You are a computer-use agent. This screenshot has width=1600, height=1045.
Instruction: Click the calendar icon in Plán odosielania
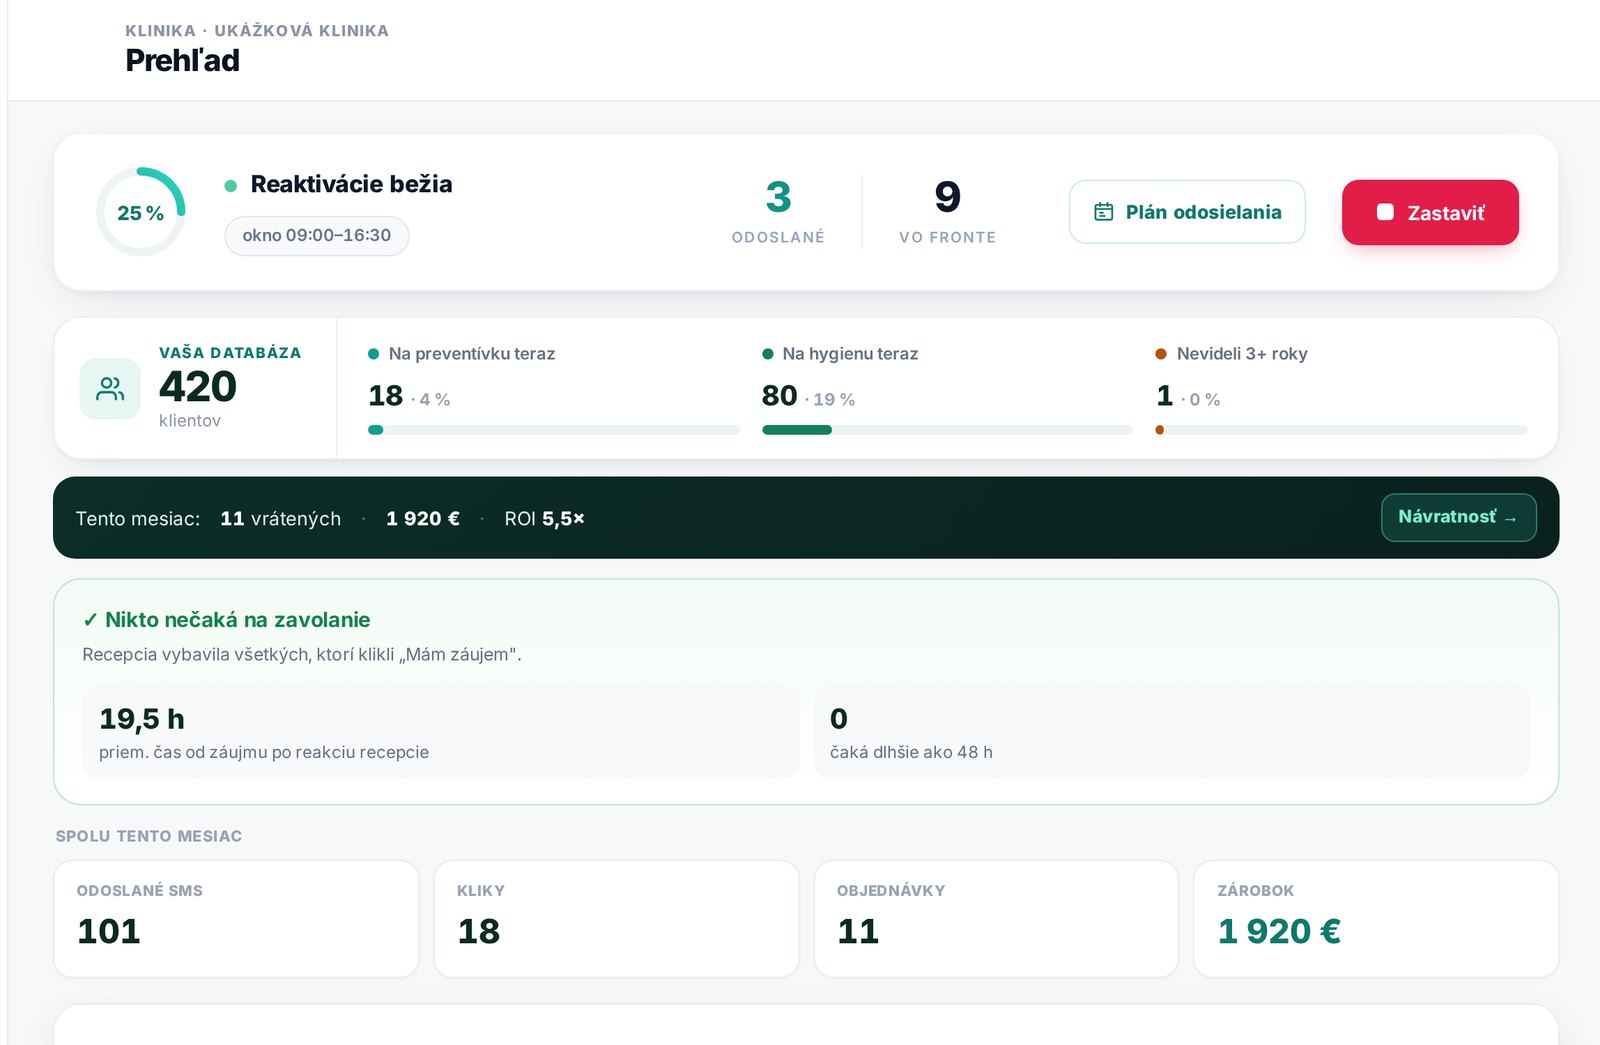click(x=1103, y=212)
